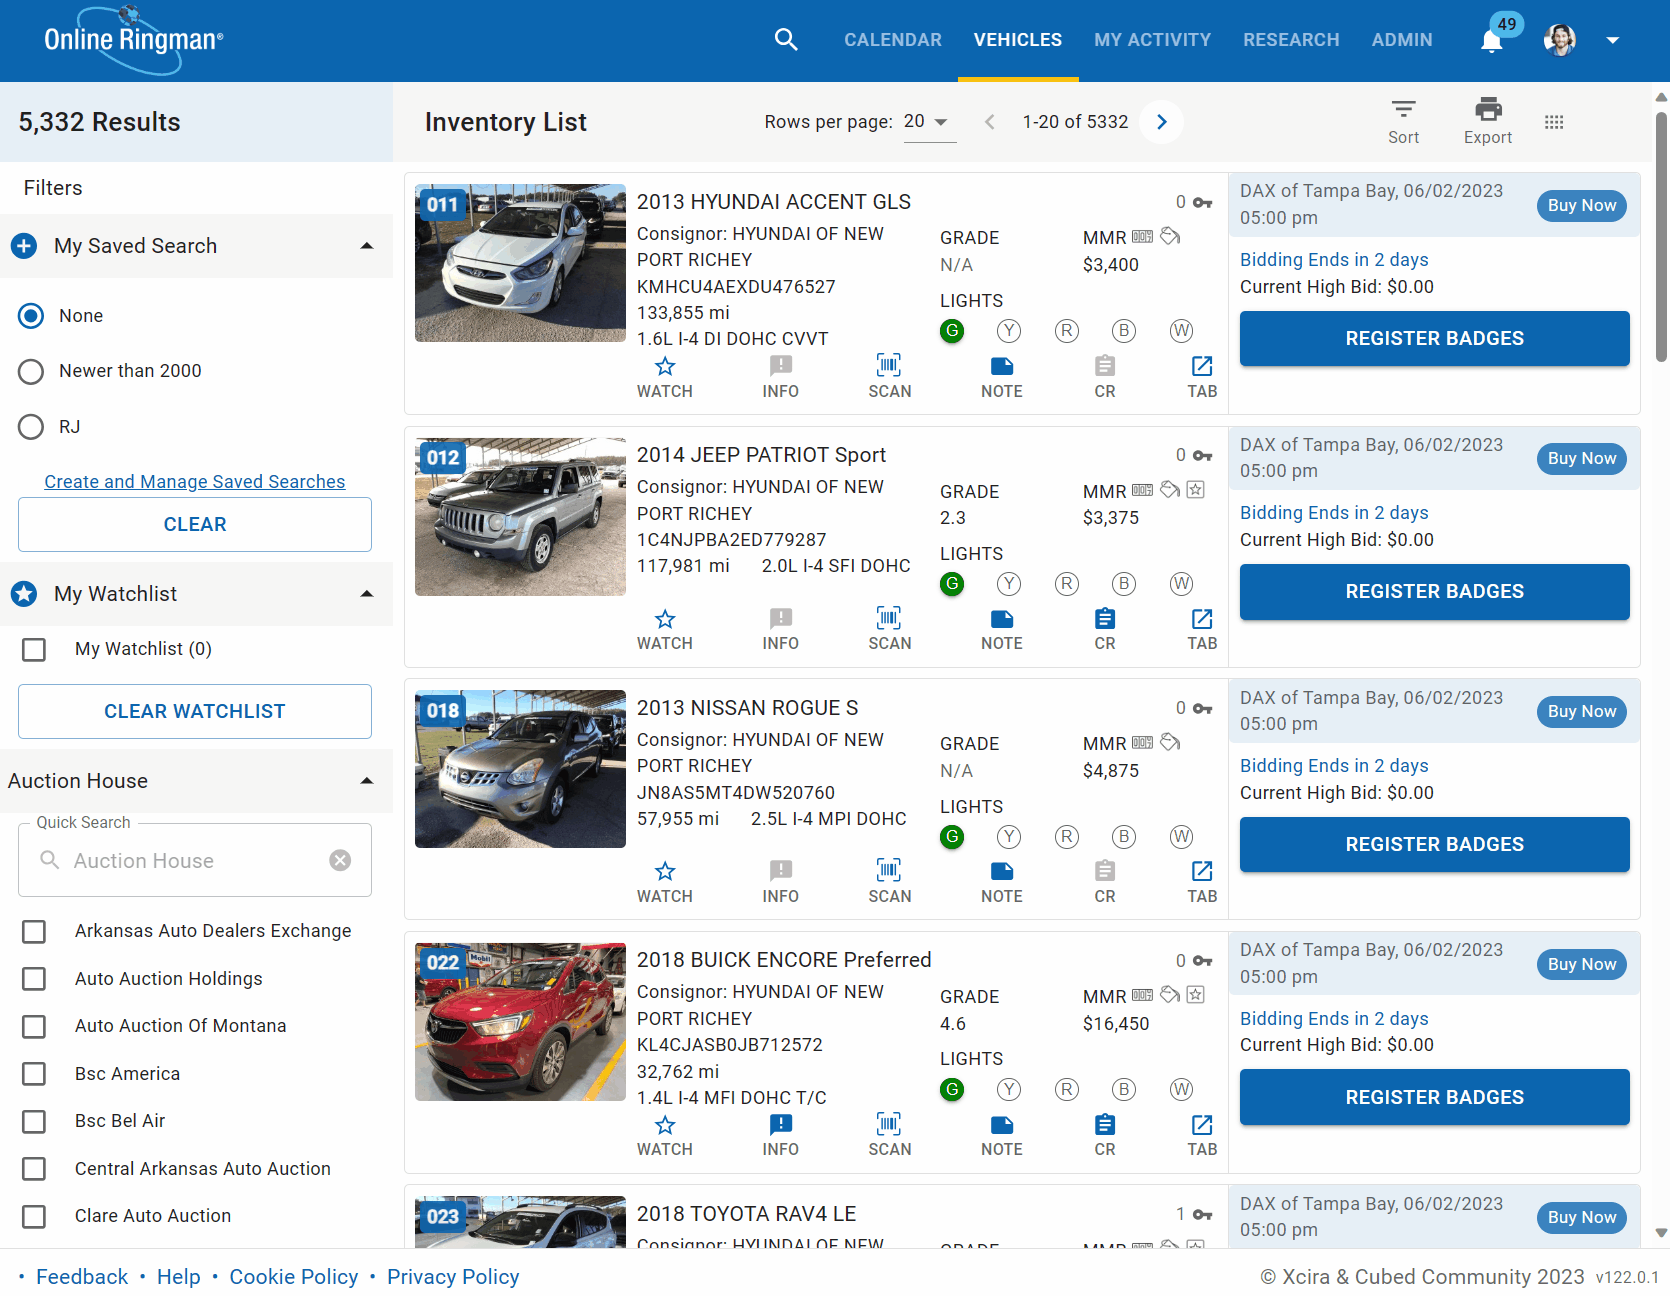Check the Bsc Bel Air filter
The height and width of the screenshot is (1296, 1670).
coord(34,1122)
